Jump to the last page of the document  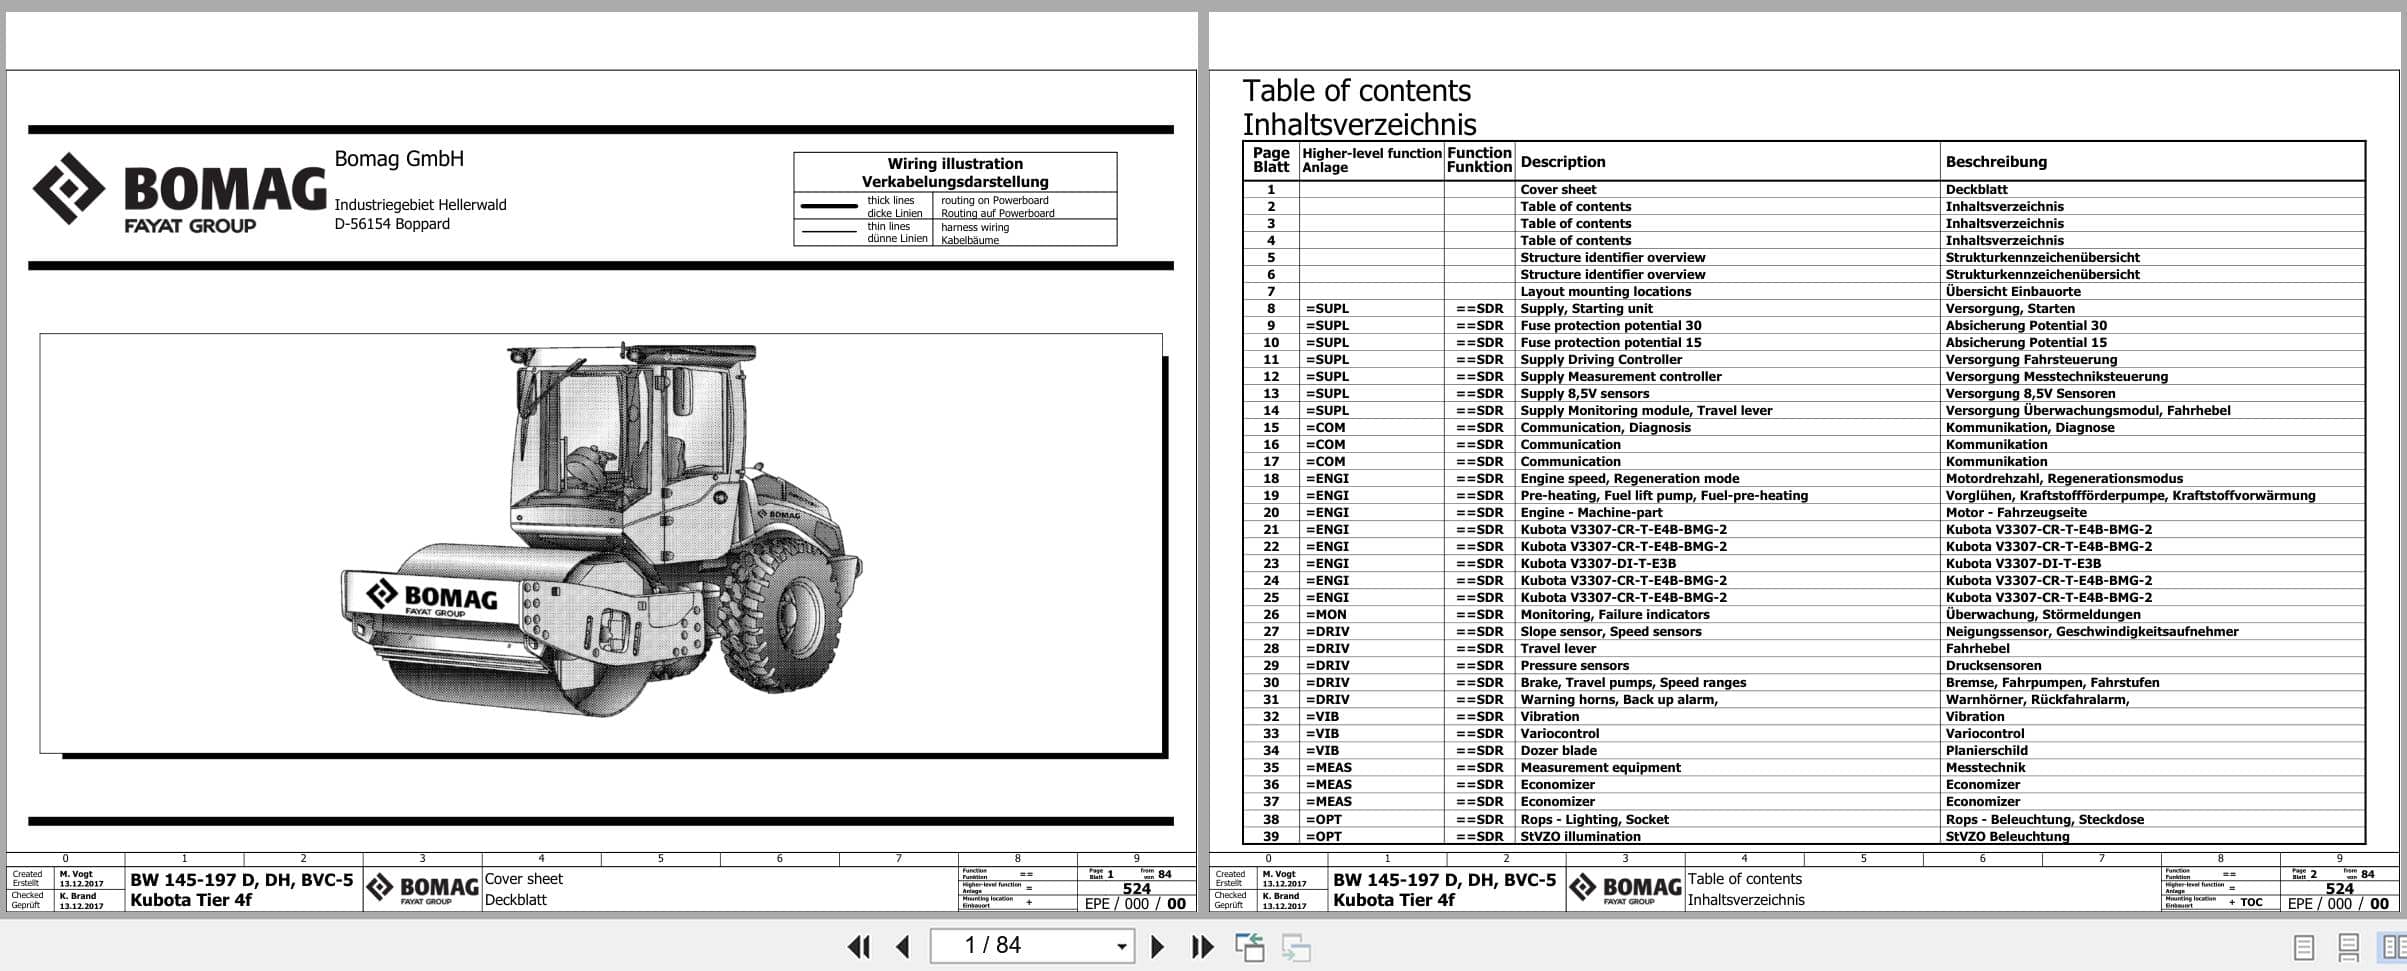pos(1202,946)
